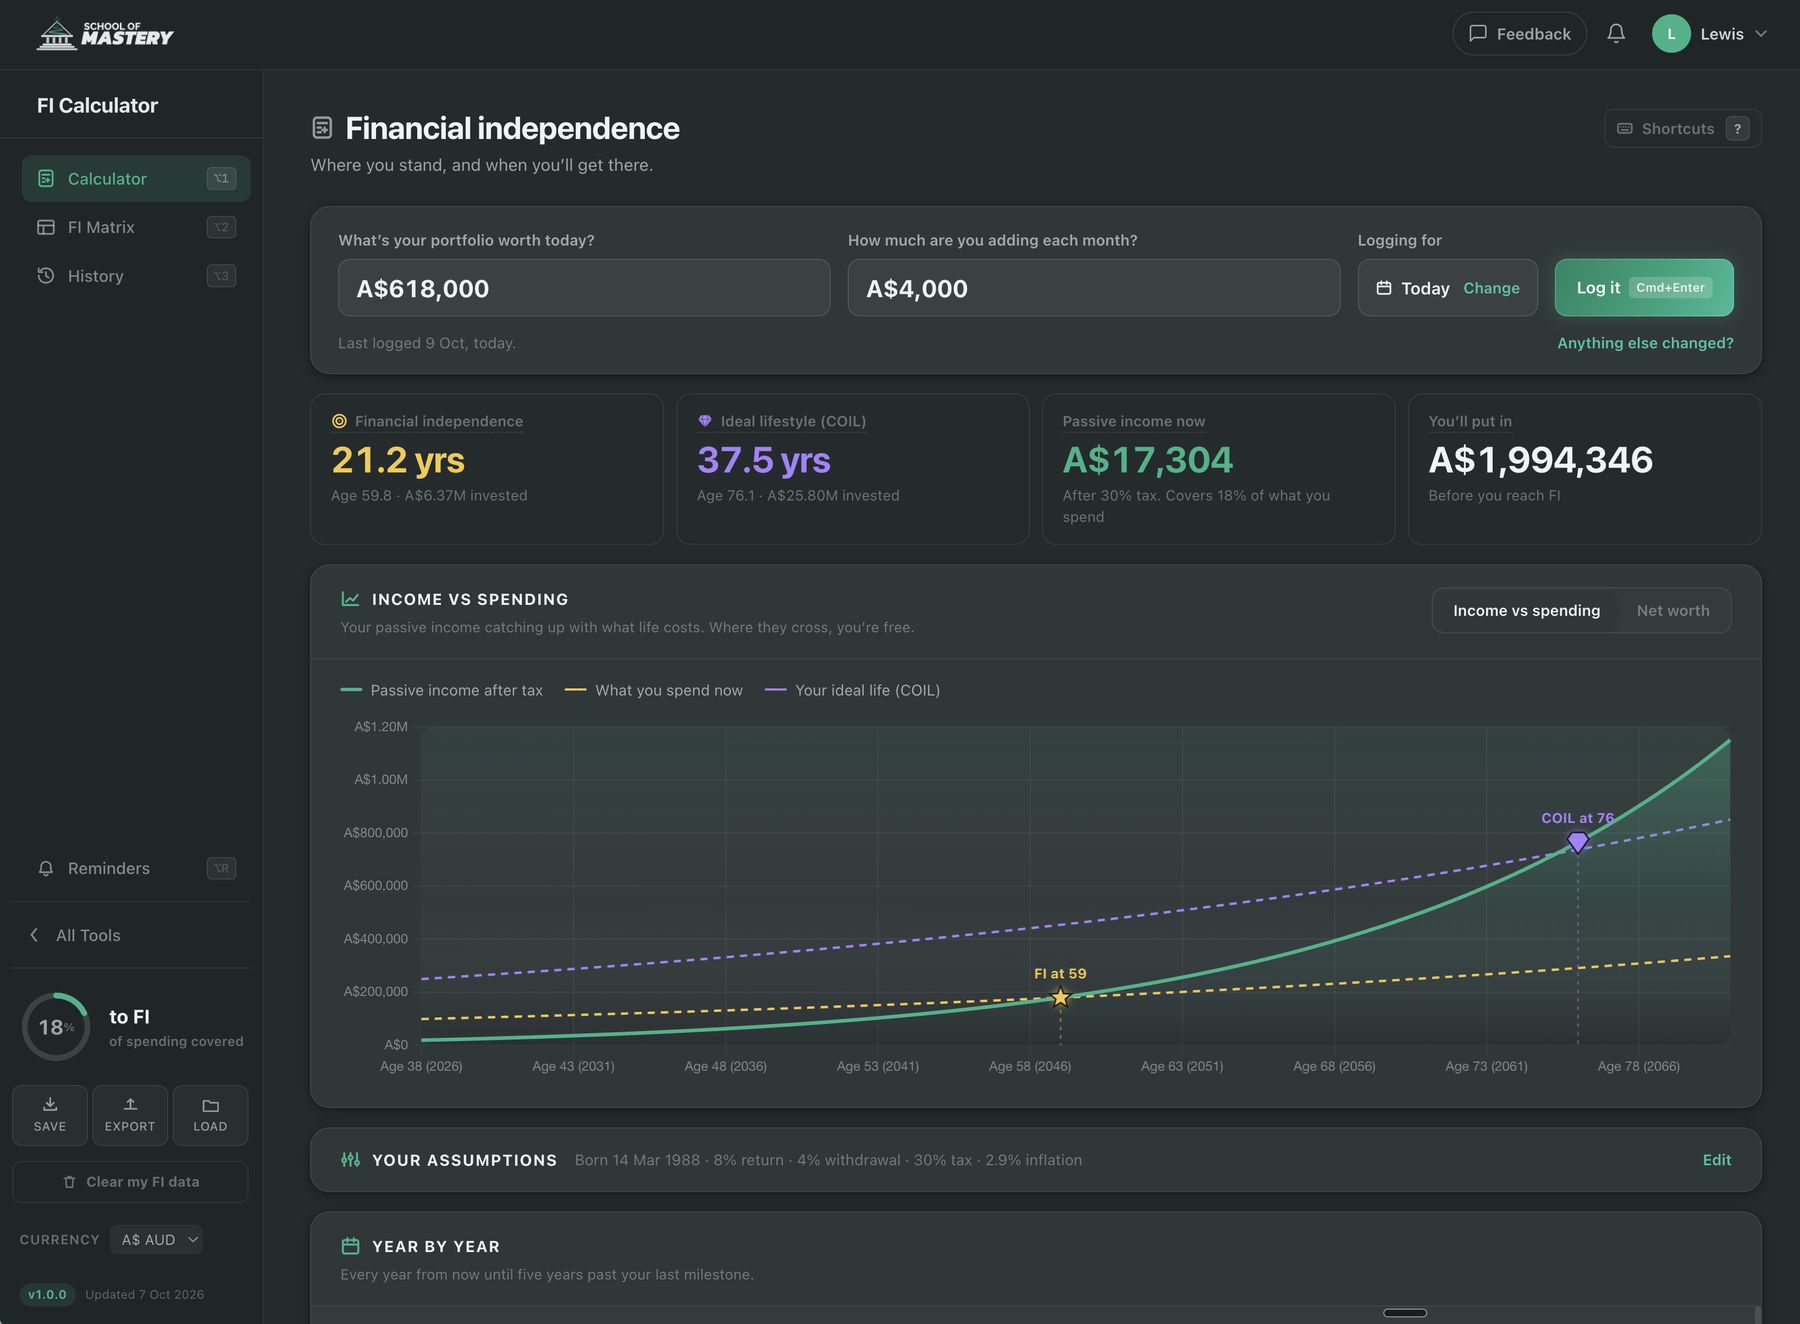The image size is (1800, 1324).
Task: Click the calendar icon beside Year by Year
Action: click(x=350, y=1246)
